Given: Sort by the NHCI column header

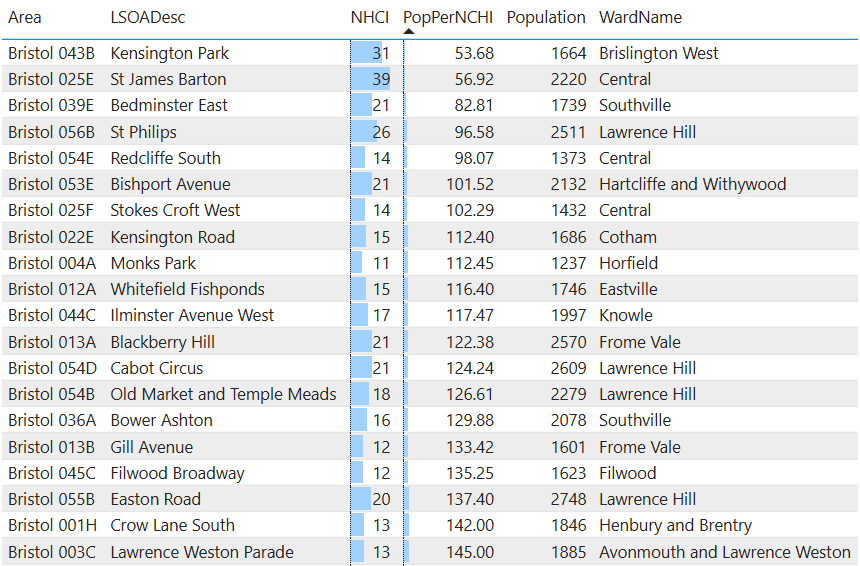Looking at the screenshot, I should point(369,17).
